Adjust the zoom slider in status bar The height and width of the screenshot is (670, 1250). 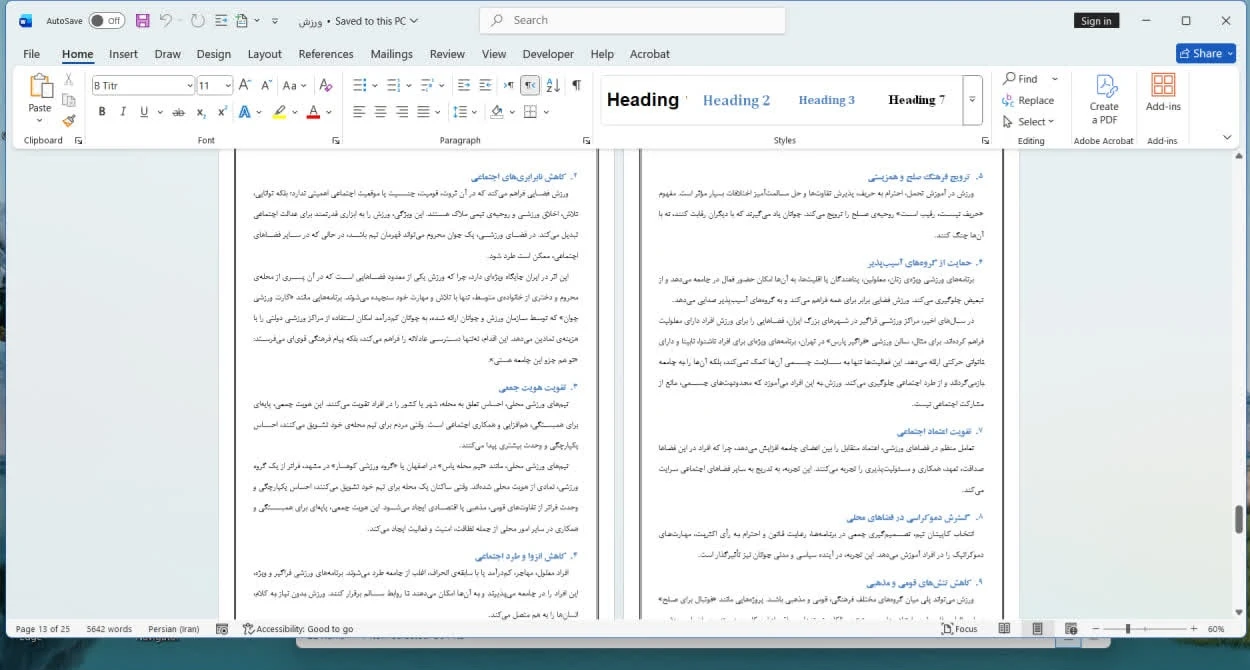tap(1128, 629)
